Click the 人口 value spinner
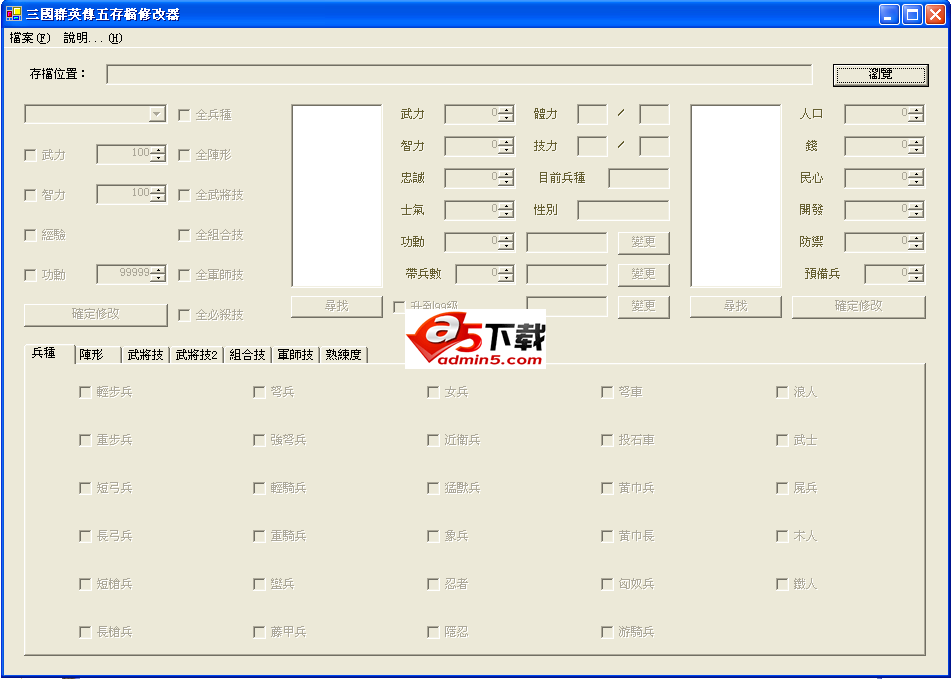Screen dimensions: 952x679 885,114
